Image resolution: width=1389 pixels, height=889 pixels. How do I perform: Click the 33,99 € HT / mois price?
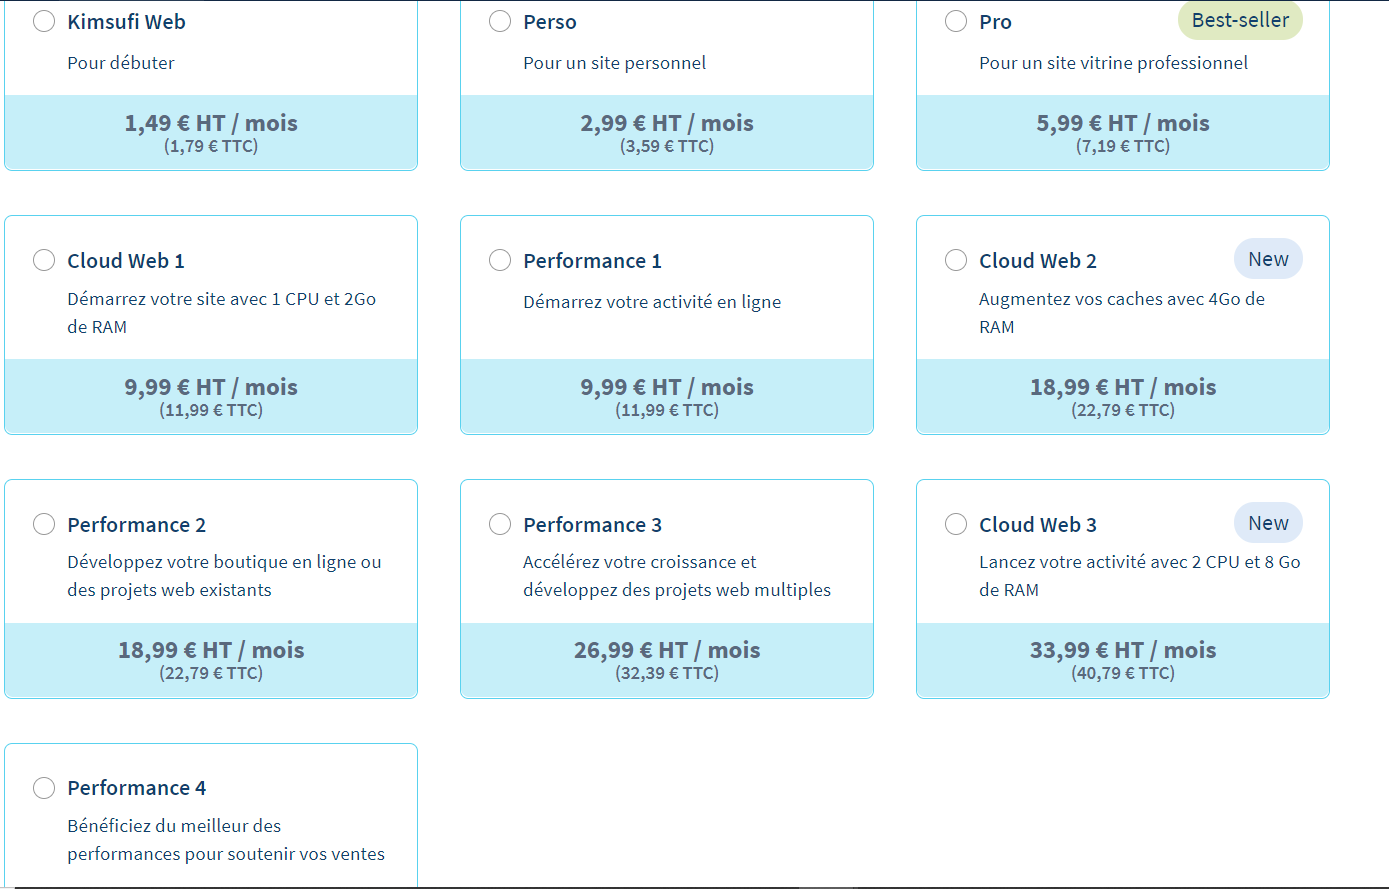1123,651
